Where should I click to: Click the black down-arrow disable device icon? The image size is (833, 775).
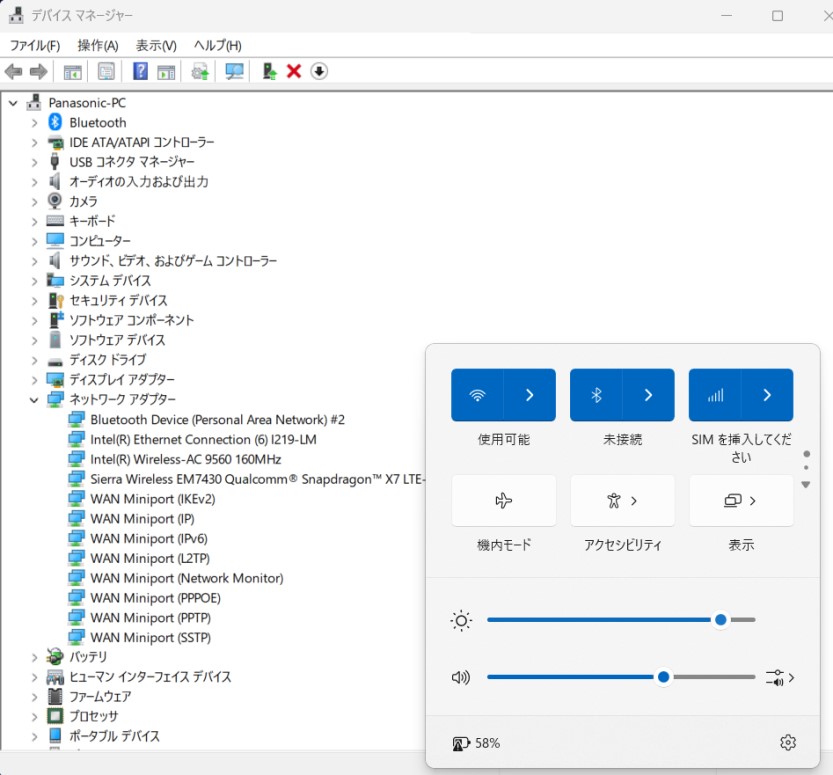pos(319,71)
